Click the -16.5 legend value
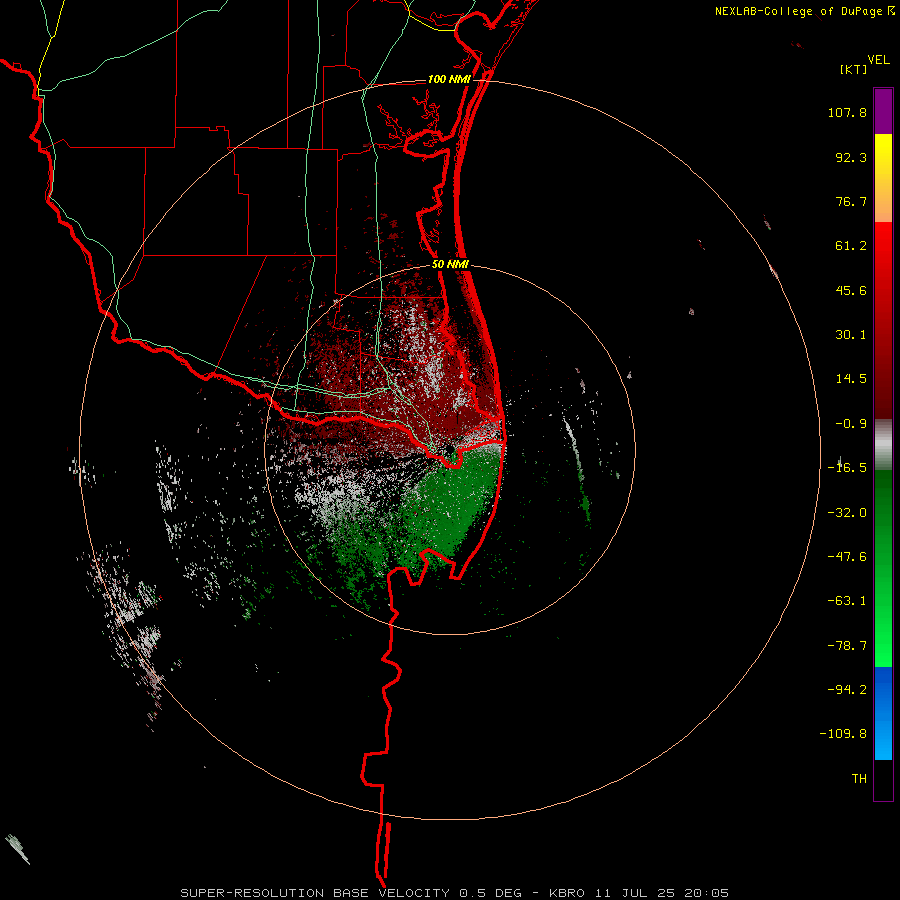 [x=847, y=468]
